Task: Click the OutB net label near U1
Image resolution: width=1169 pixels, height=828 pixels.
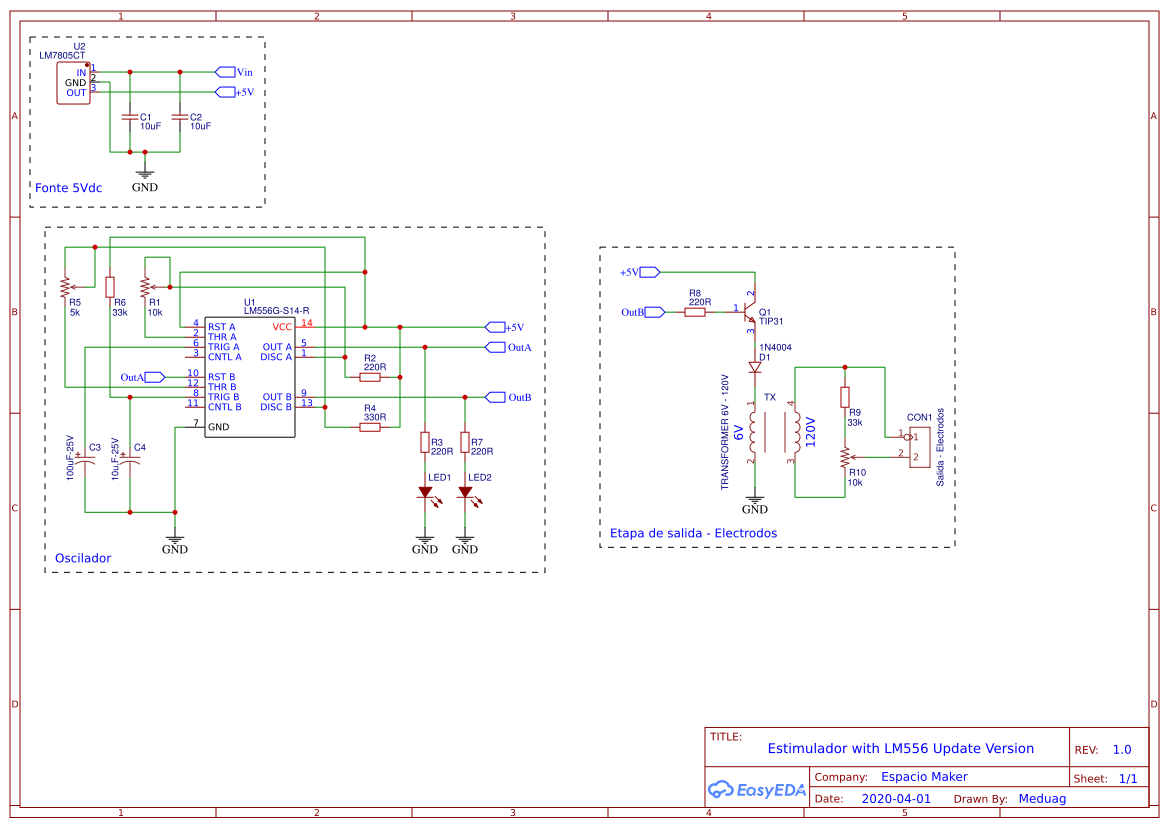Action: click(497, 396)
